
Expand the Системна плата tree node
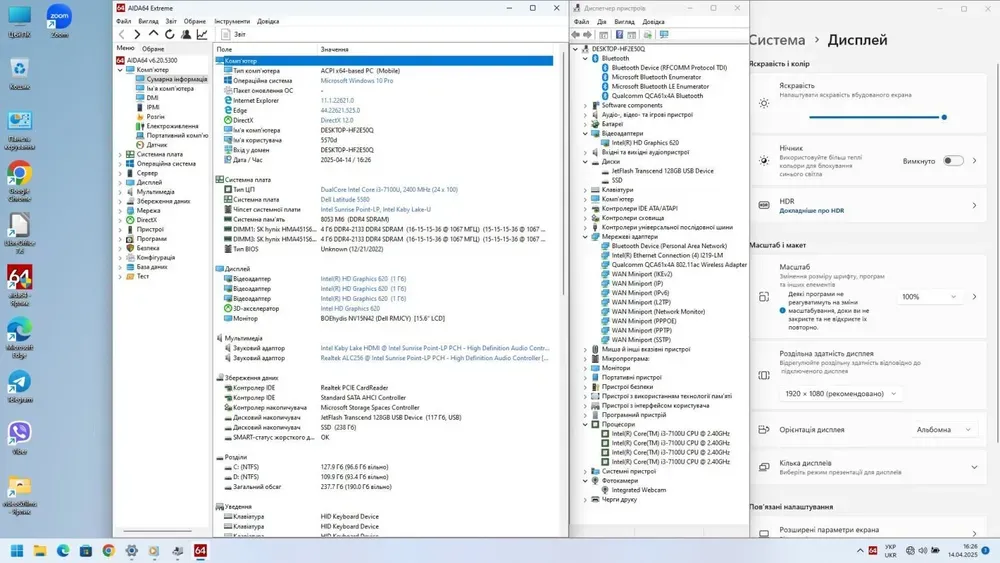coord(121,155)
